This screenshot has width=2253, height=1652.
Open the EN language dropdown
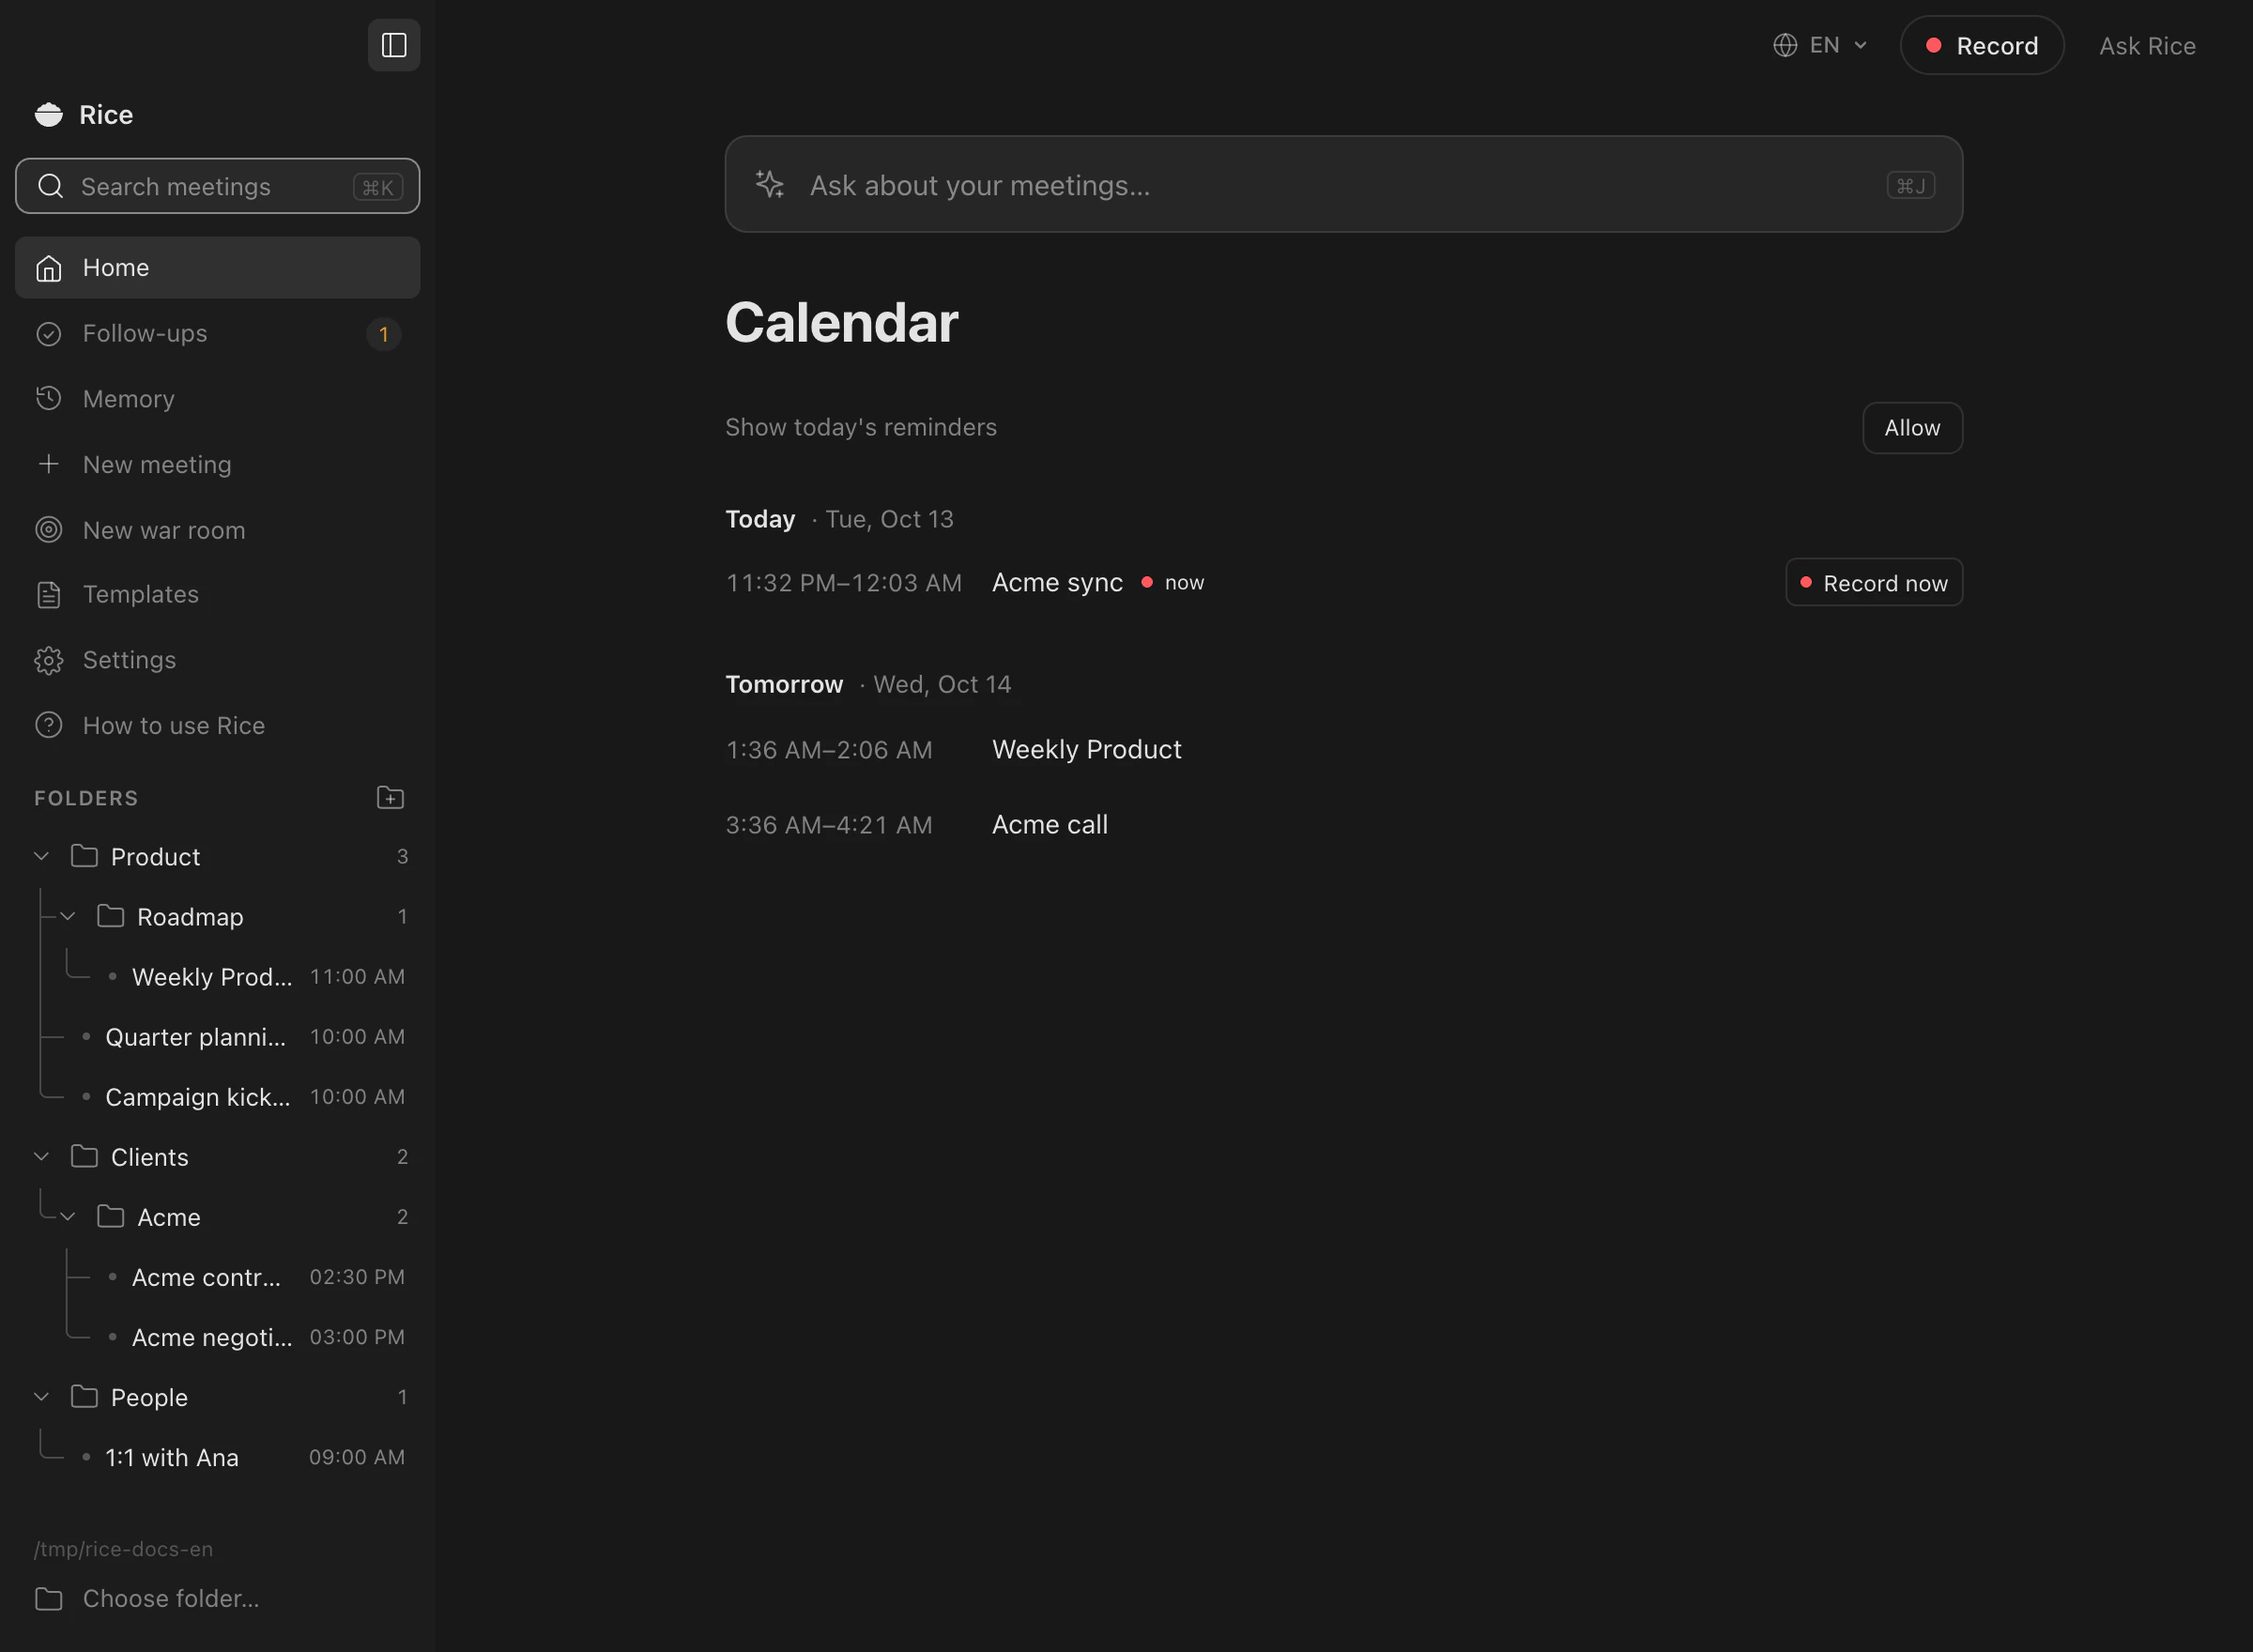click(1821, 46)
